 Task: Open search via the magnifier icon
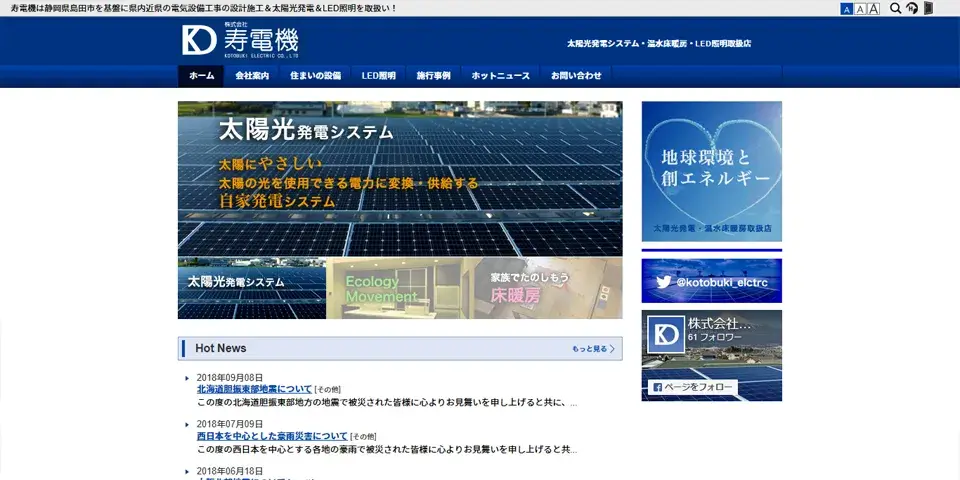click(x=895, y=8)
